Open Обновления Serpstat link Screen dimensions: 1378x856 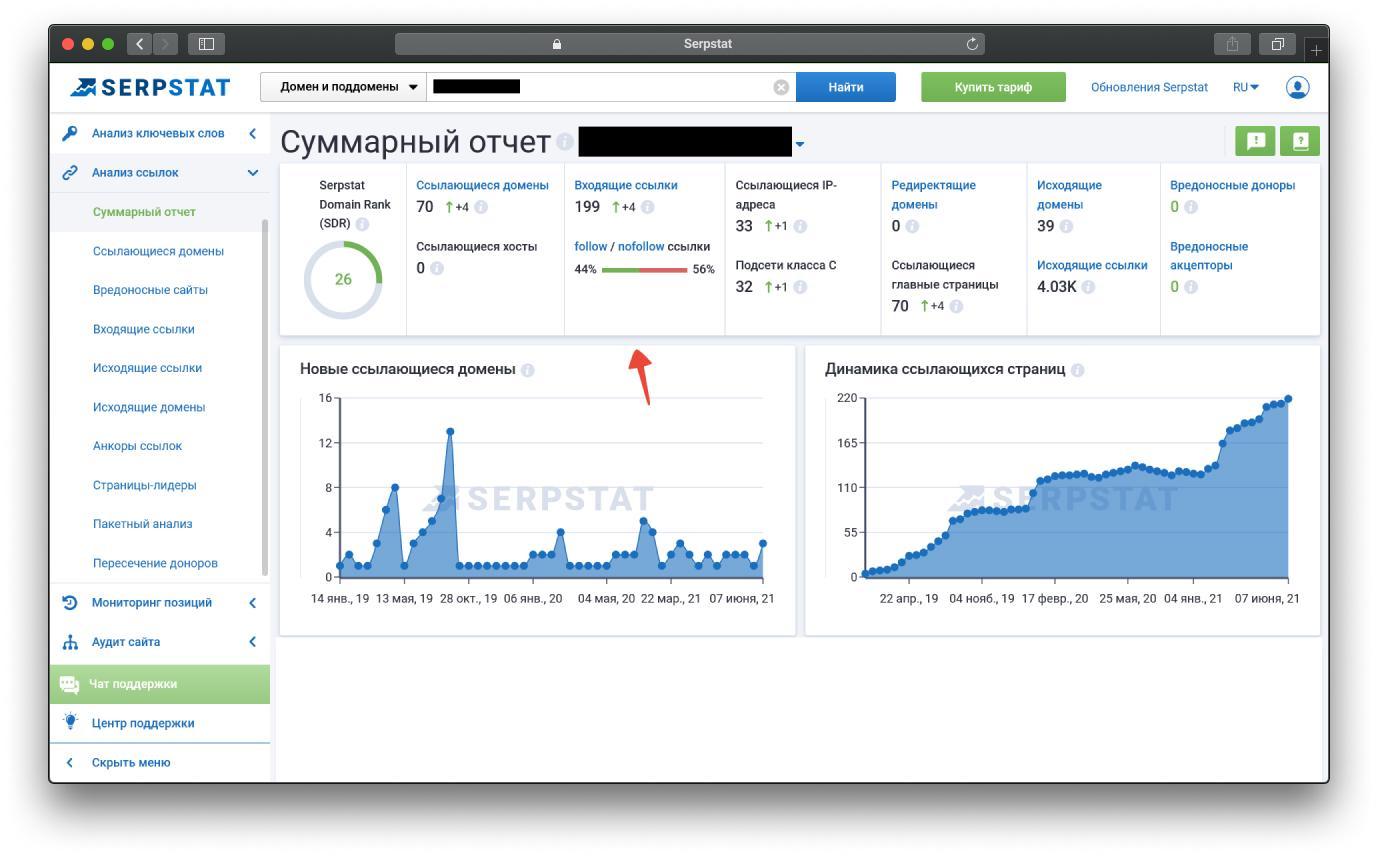tap(1149, 87)
